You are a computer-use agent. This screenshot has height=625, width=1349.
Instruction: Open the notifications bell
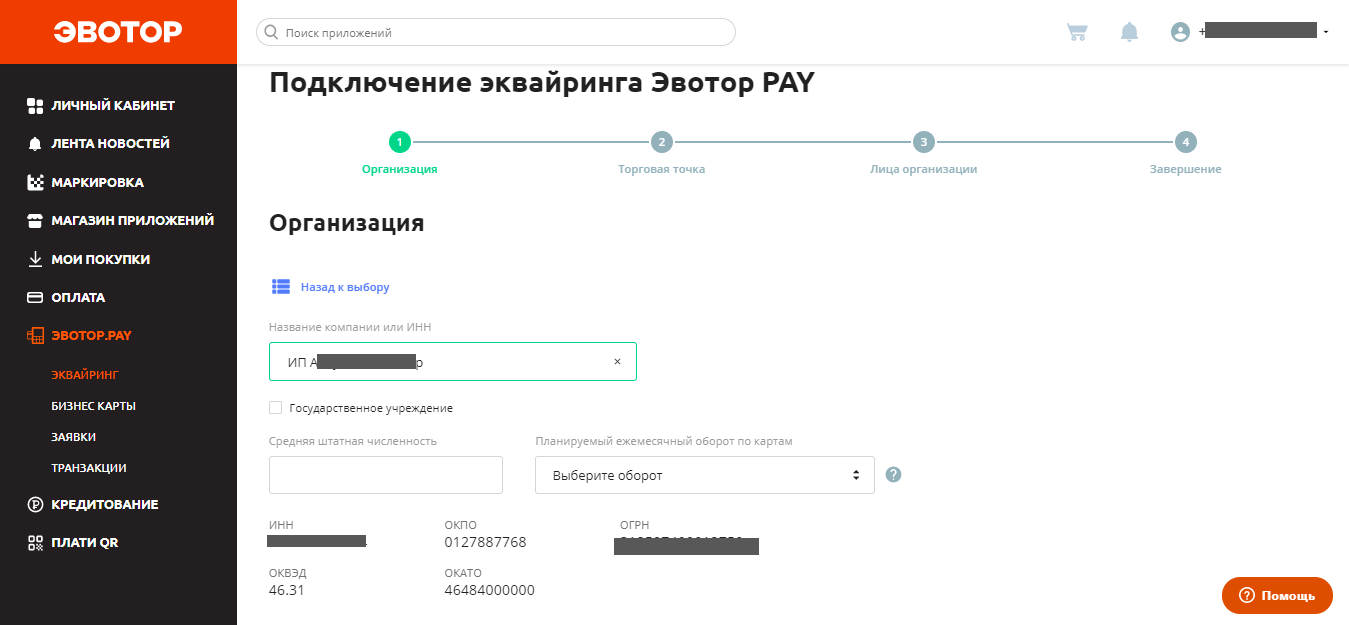pyautogui.click(x=1129, y=32)
